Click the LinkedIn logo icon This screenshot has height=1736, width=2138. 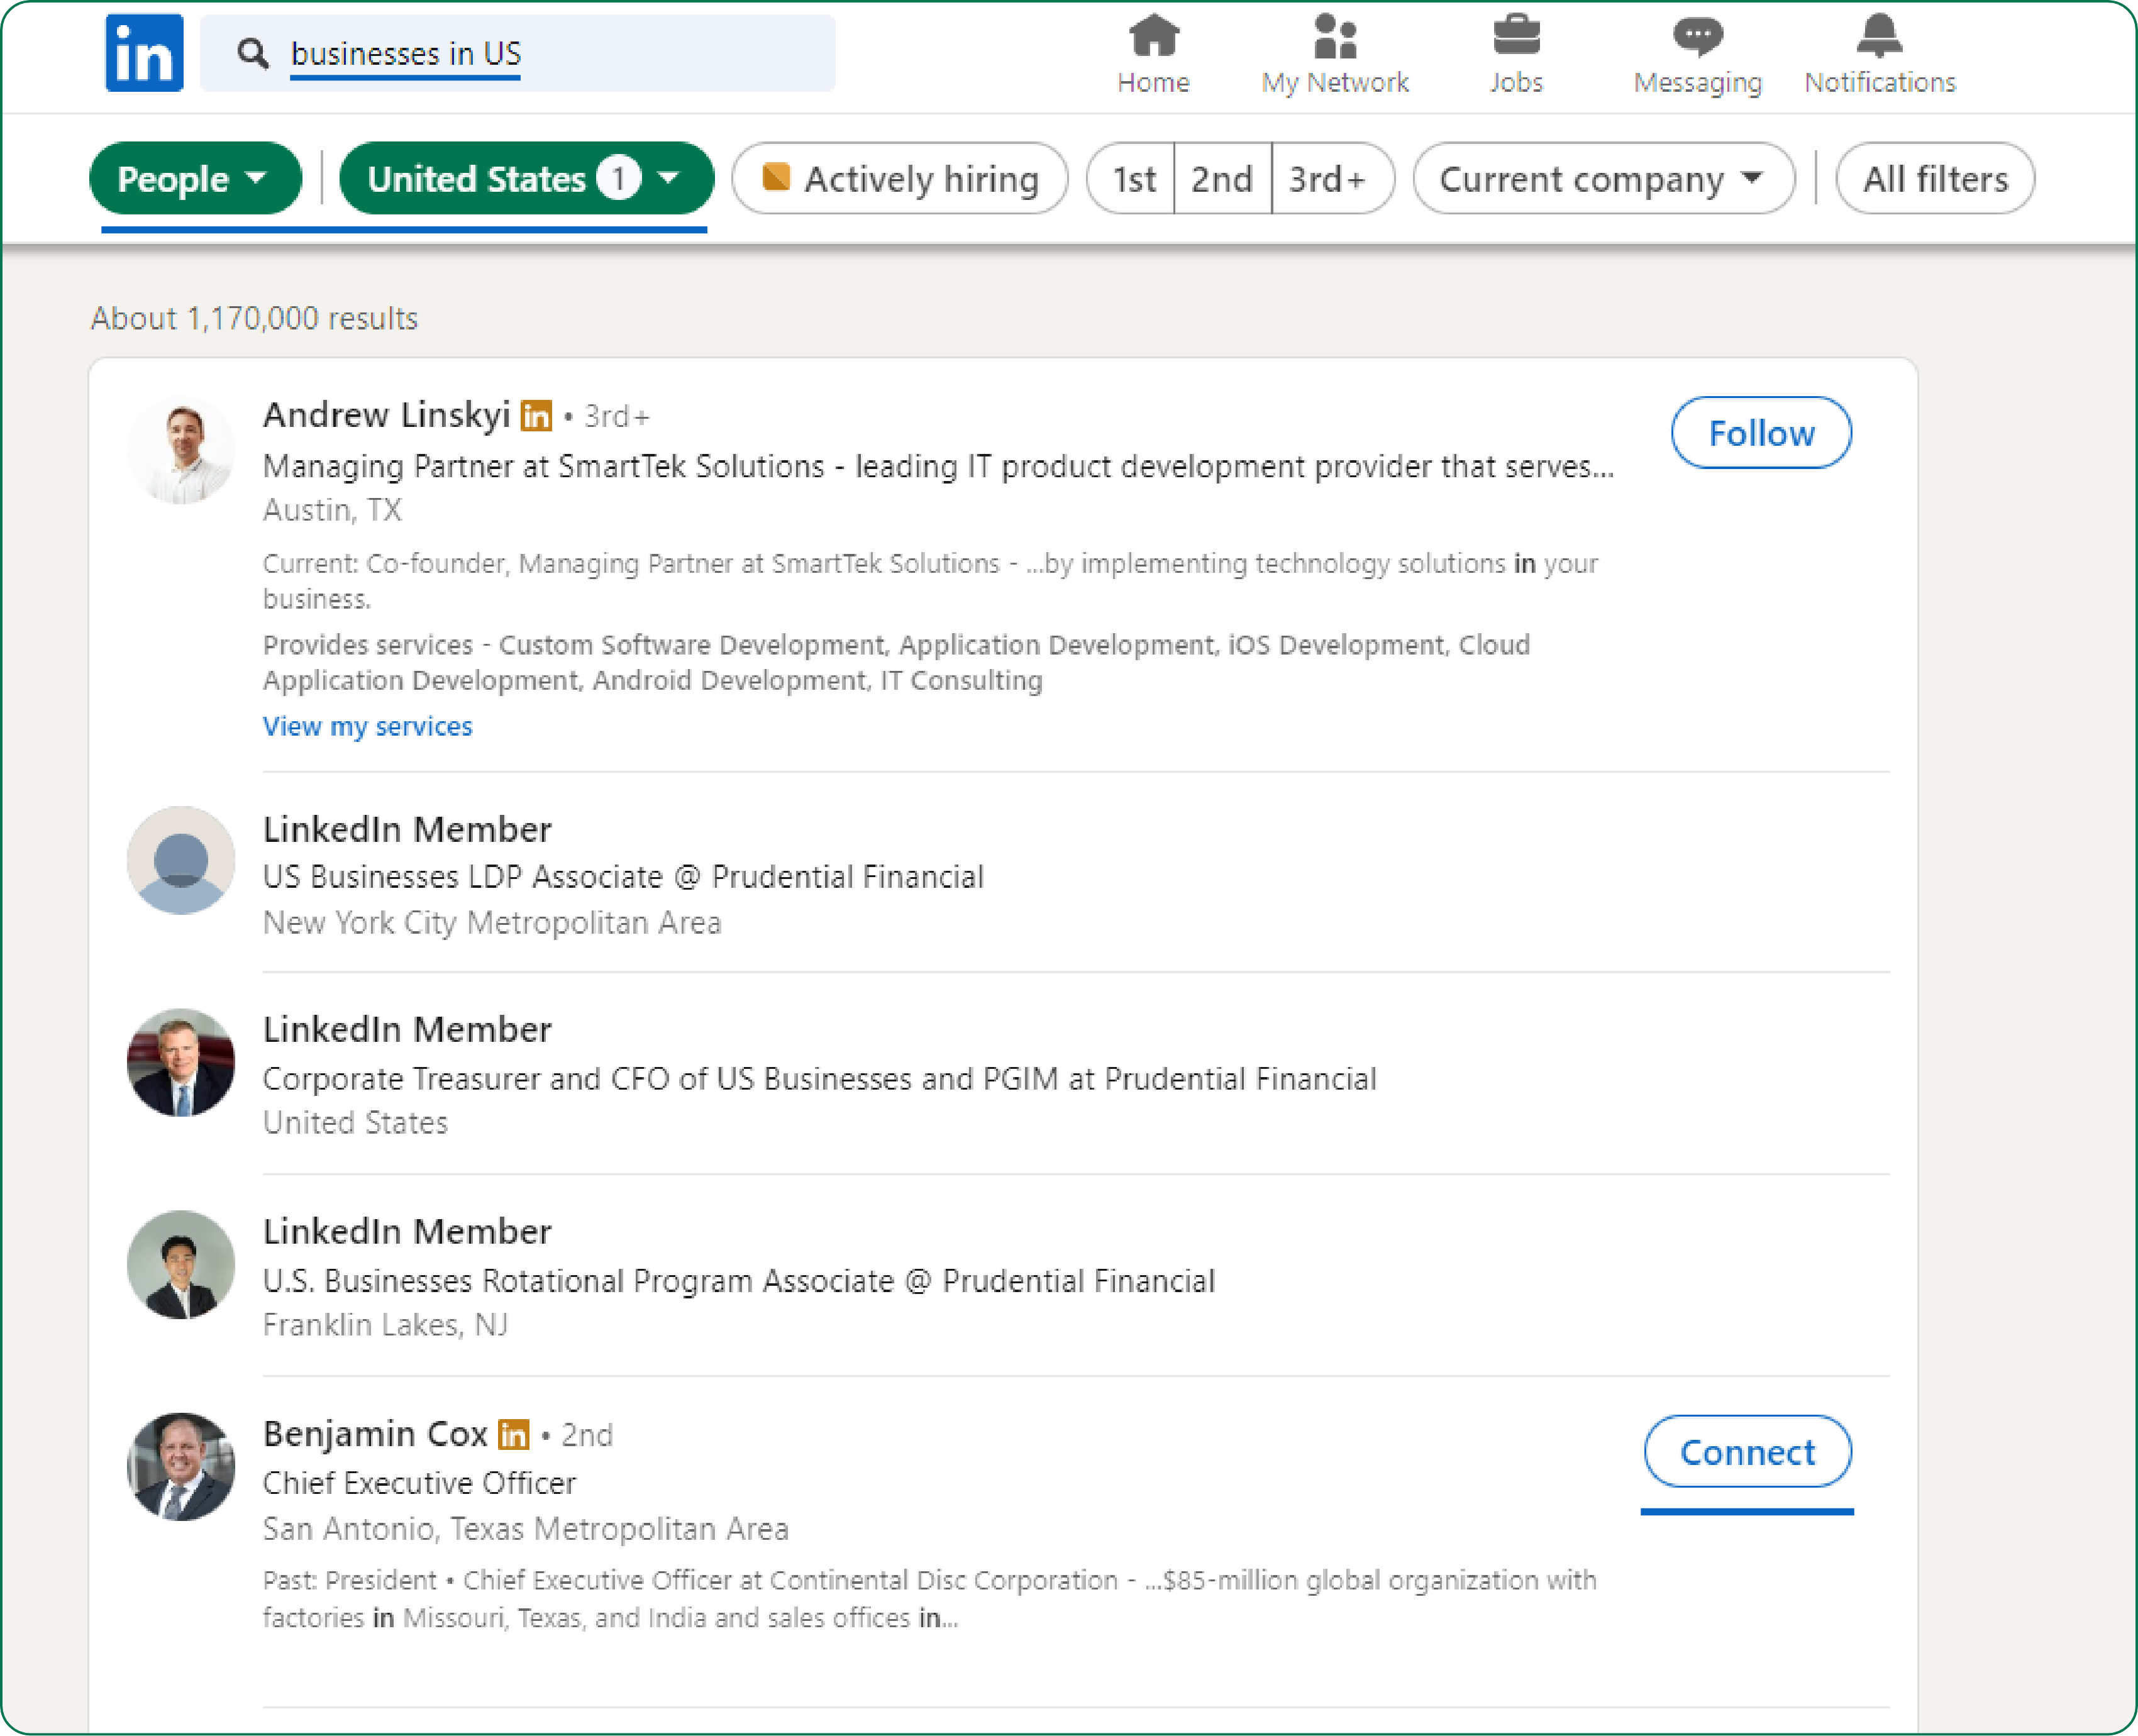pyautogui.click(x=144, y=53)
